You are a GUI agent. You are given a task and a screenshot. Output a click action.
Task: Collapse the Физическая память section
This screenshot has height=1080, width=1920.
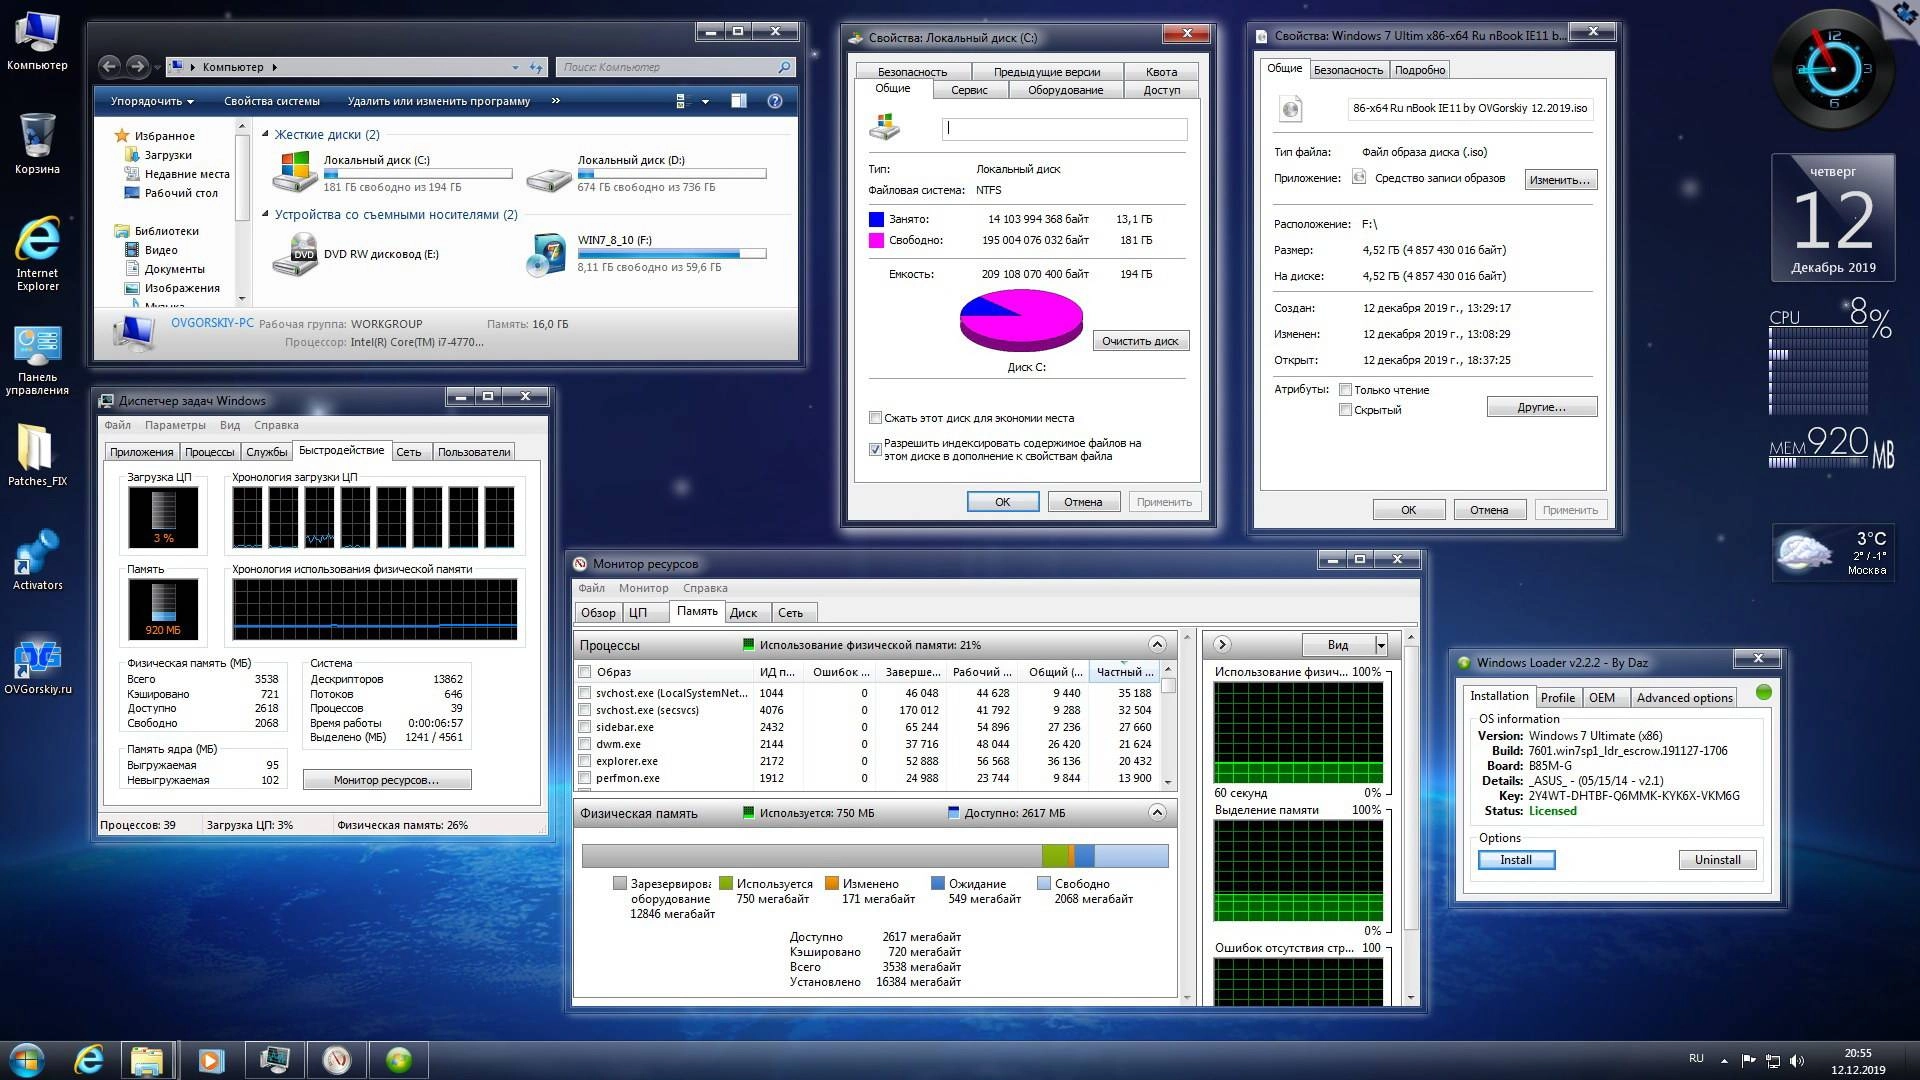tap(1157, 813)
